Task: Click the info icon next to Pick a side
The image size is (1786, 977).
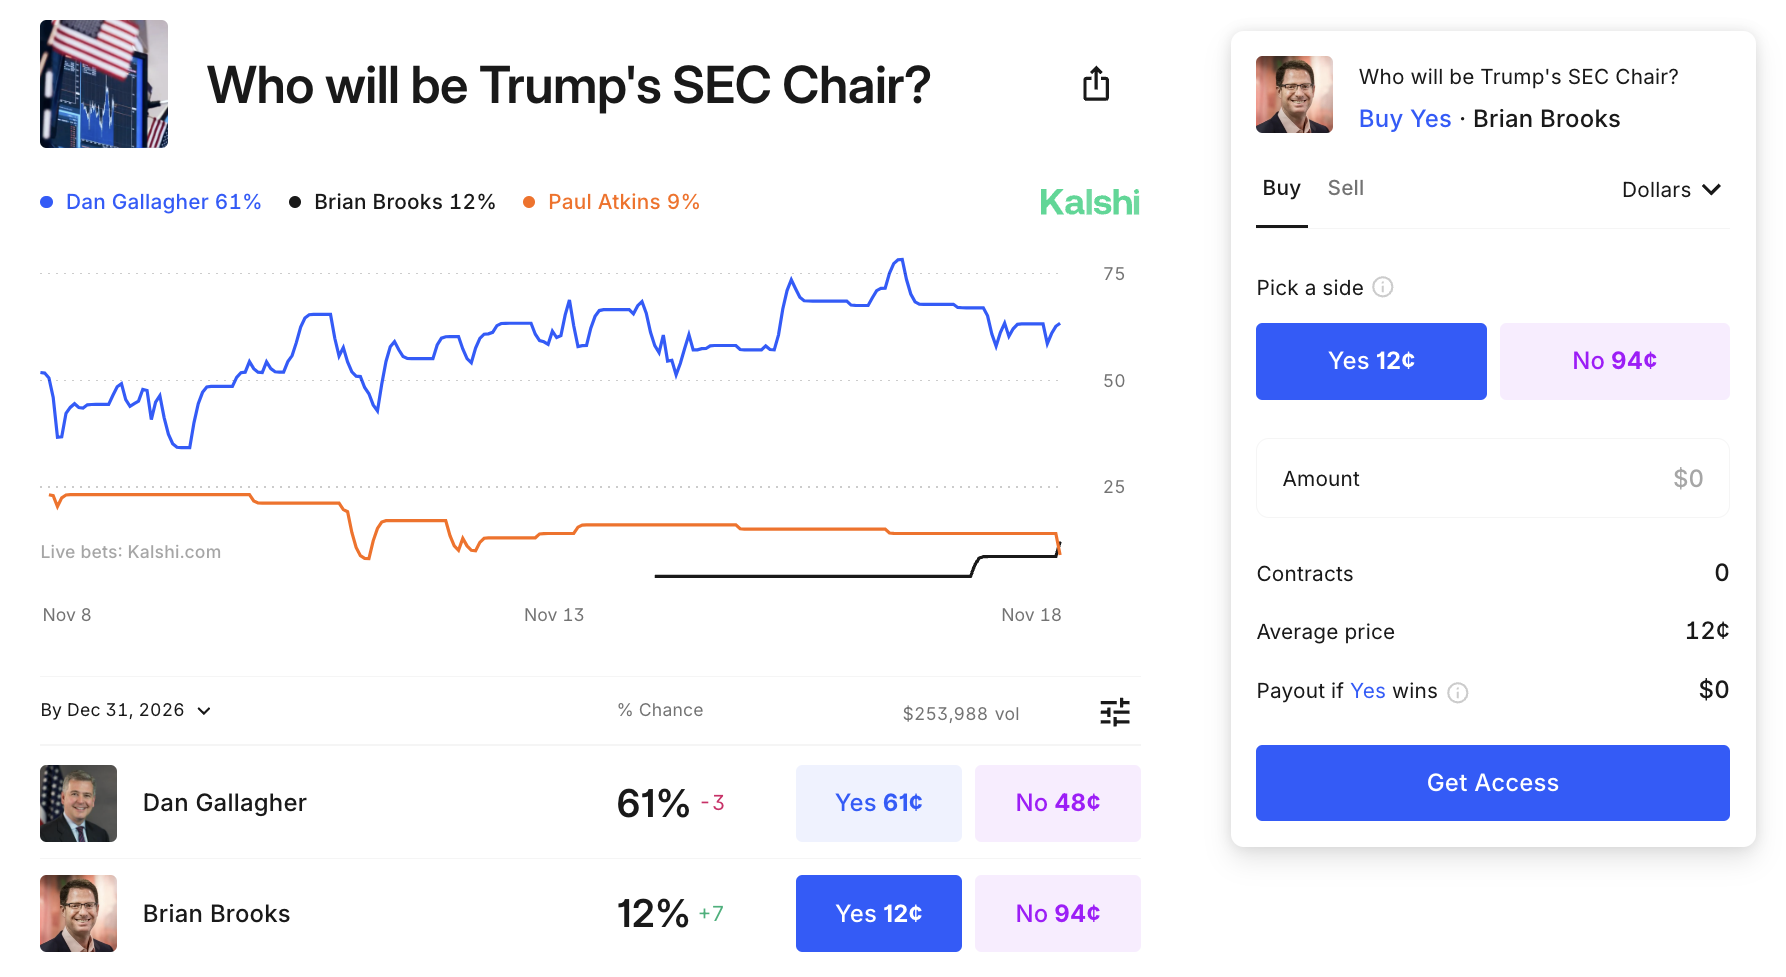Action: [1383, 288]
